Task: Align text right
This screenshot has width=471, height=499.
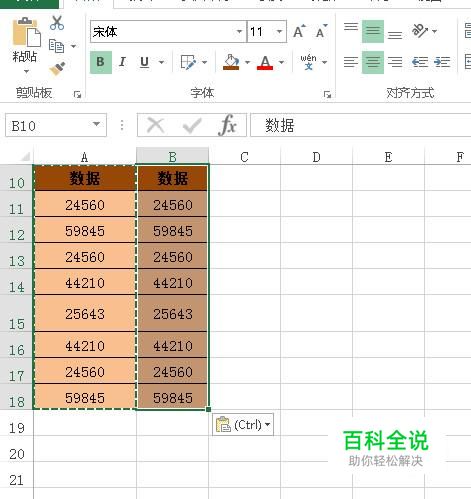Action: pos(395,62)
